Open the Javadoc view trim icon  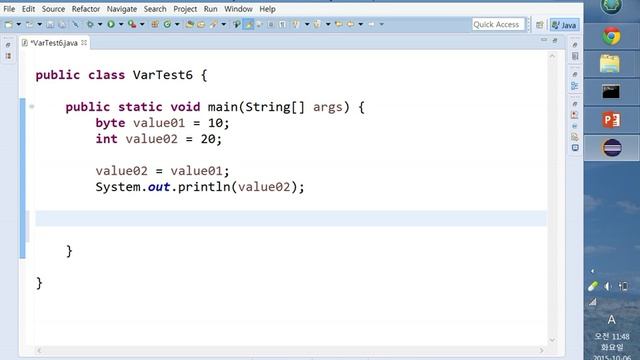click(x=575, y=126)
